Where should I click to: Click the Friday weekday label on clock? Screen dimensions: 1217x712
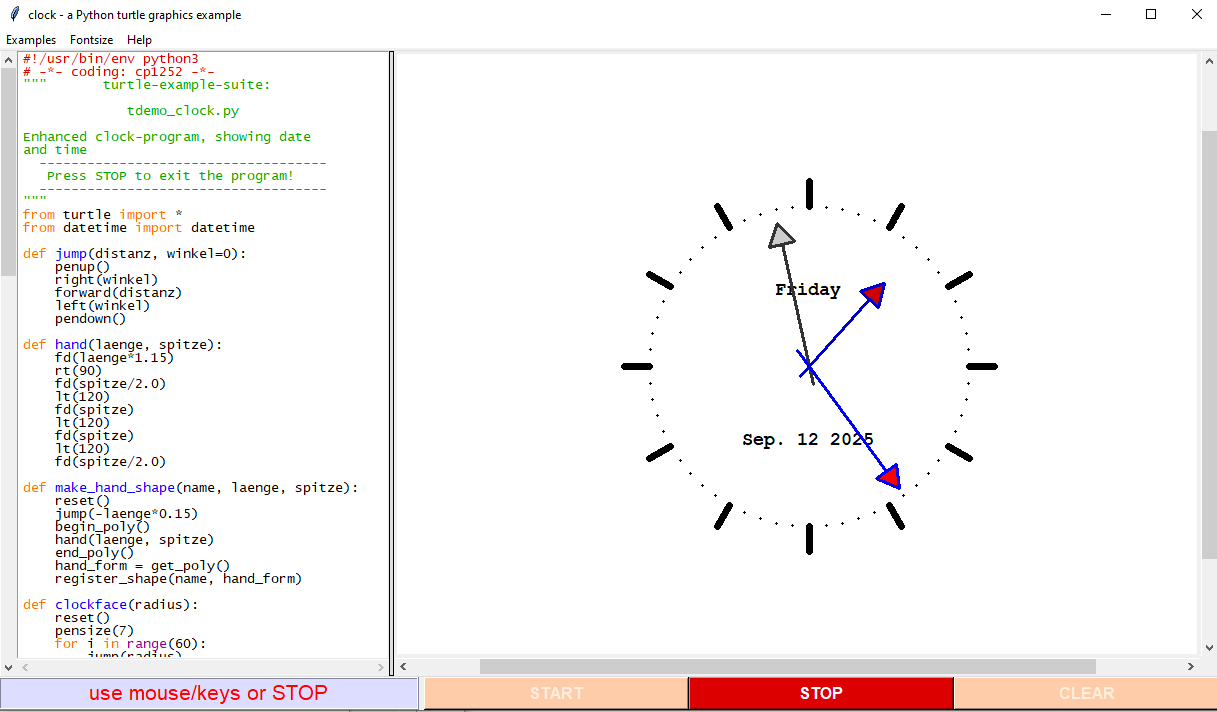coord(807,290)
